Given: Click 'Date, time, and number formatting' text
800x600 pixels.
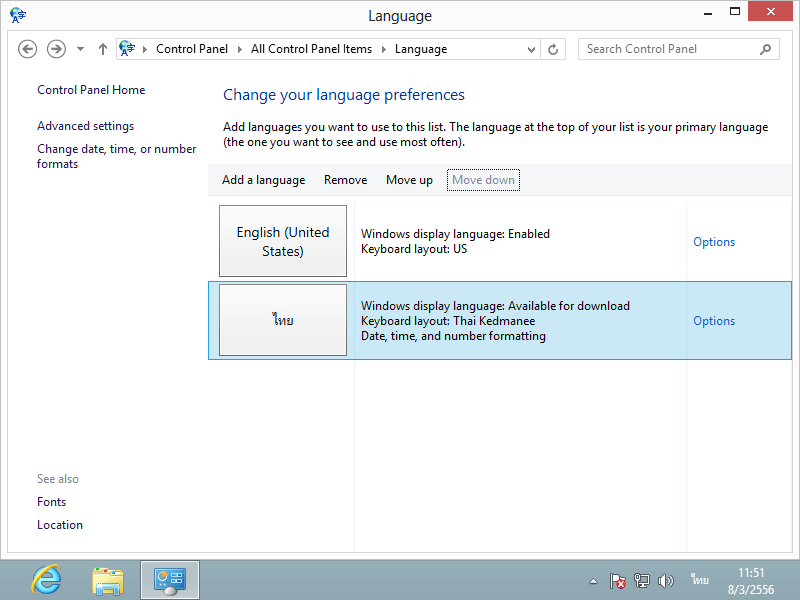Looking at the screenshot, I should point(453,336).
